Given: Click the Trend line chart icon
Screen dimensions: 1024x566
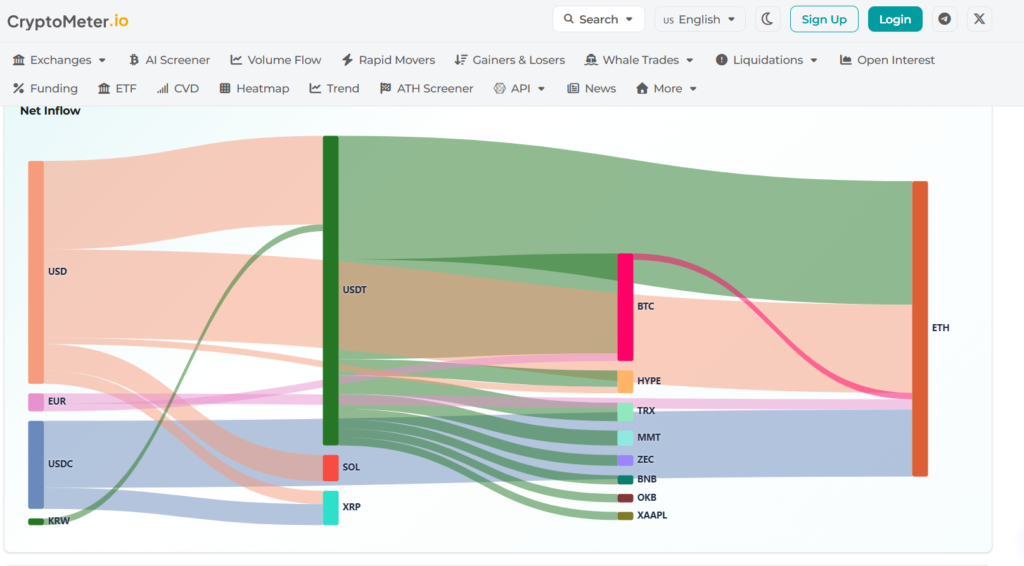Looking at the screenshot, I should coord(315,88).
